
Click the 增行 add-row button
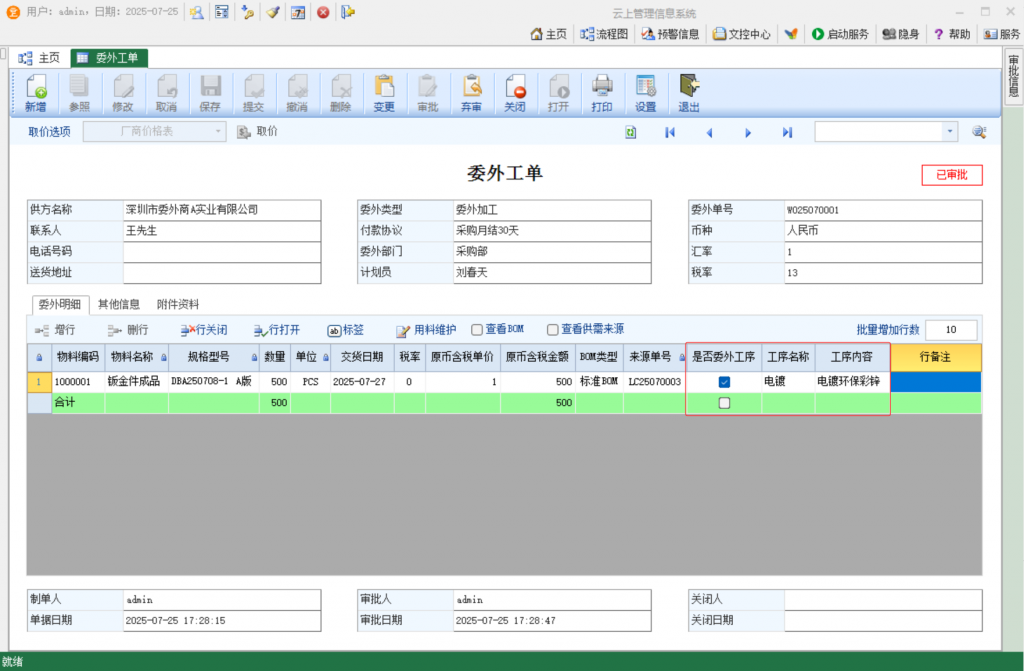coord(55,330)
